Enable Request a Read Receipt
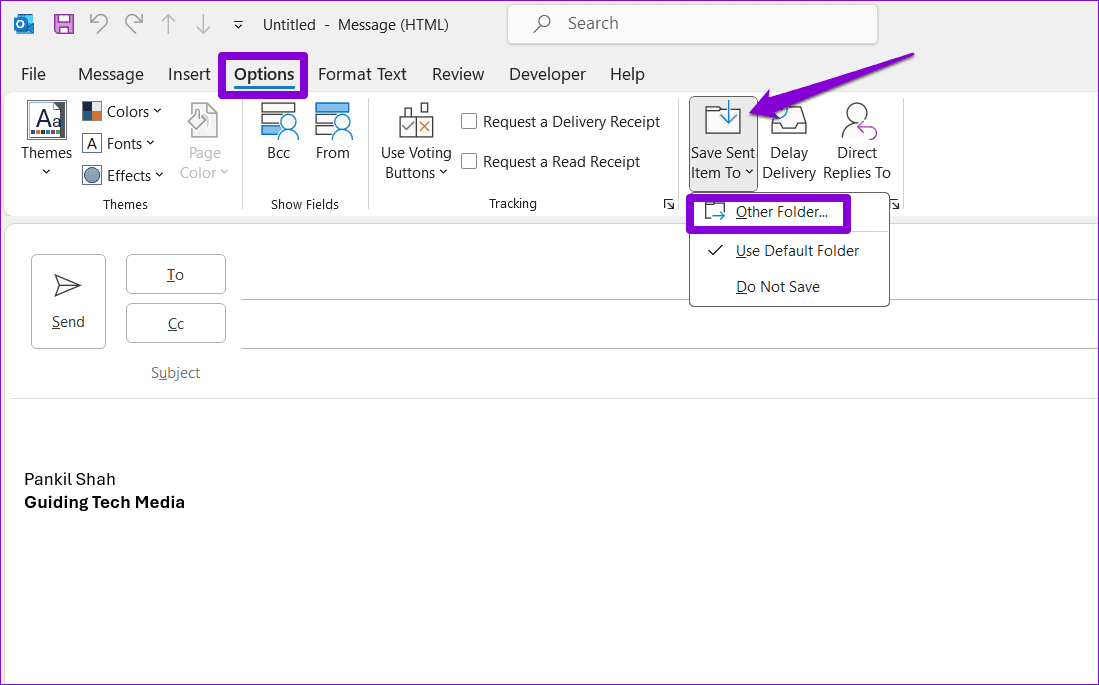1099x685 pixels. [x=469, y=161]
